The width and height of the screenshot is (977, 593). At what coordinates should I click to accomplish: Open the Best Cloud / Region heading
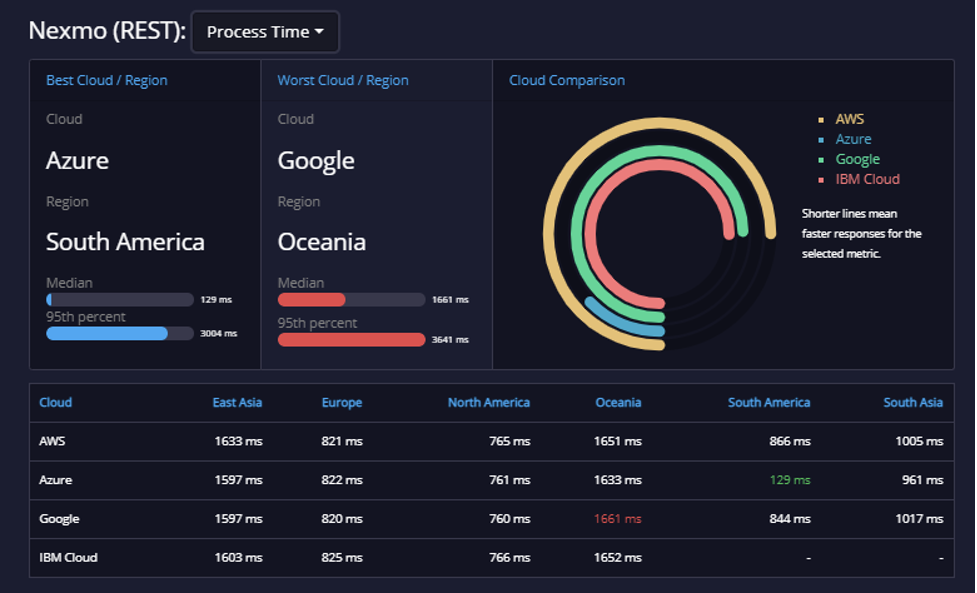(107, 80)
